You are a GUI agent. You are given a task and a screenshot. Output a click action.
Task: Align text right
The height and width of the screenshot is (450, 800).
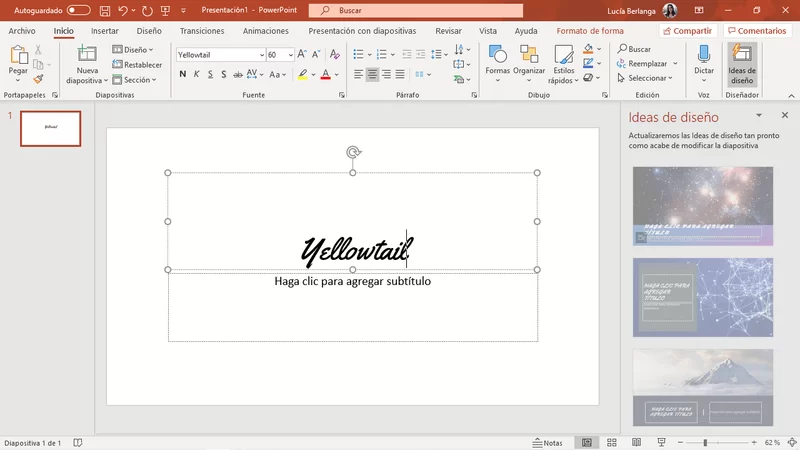pyautogui.click(x=386, y=74)
